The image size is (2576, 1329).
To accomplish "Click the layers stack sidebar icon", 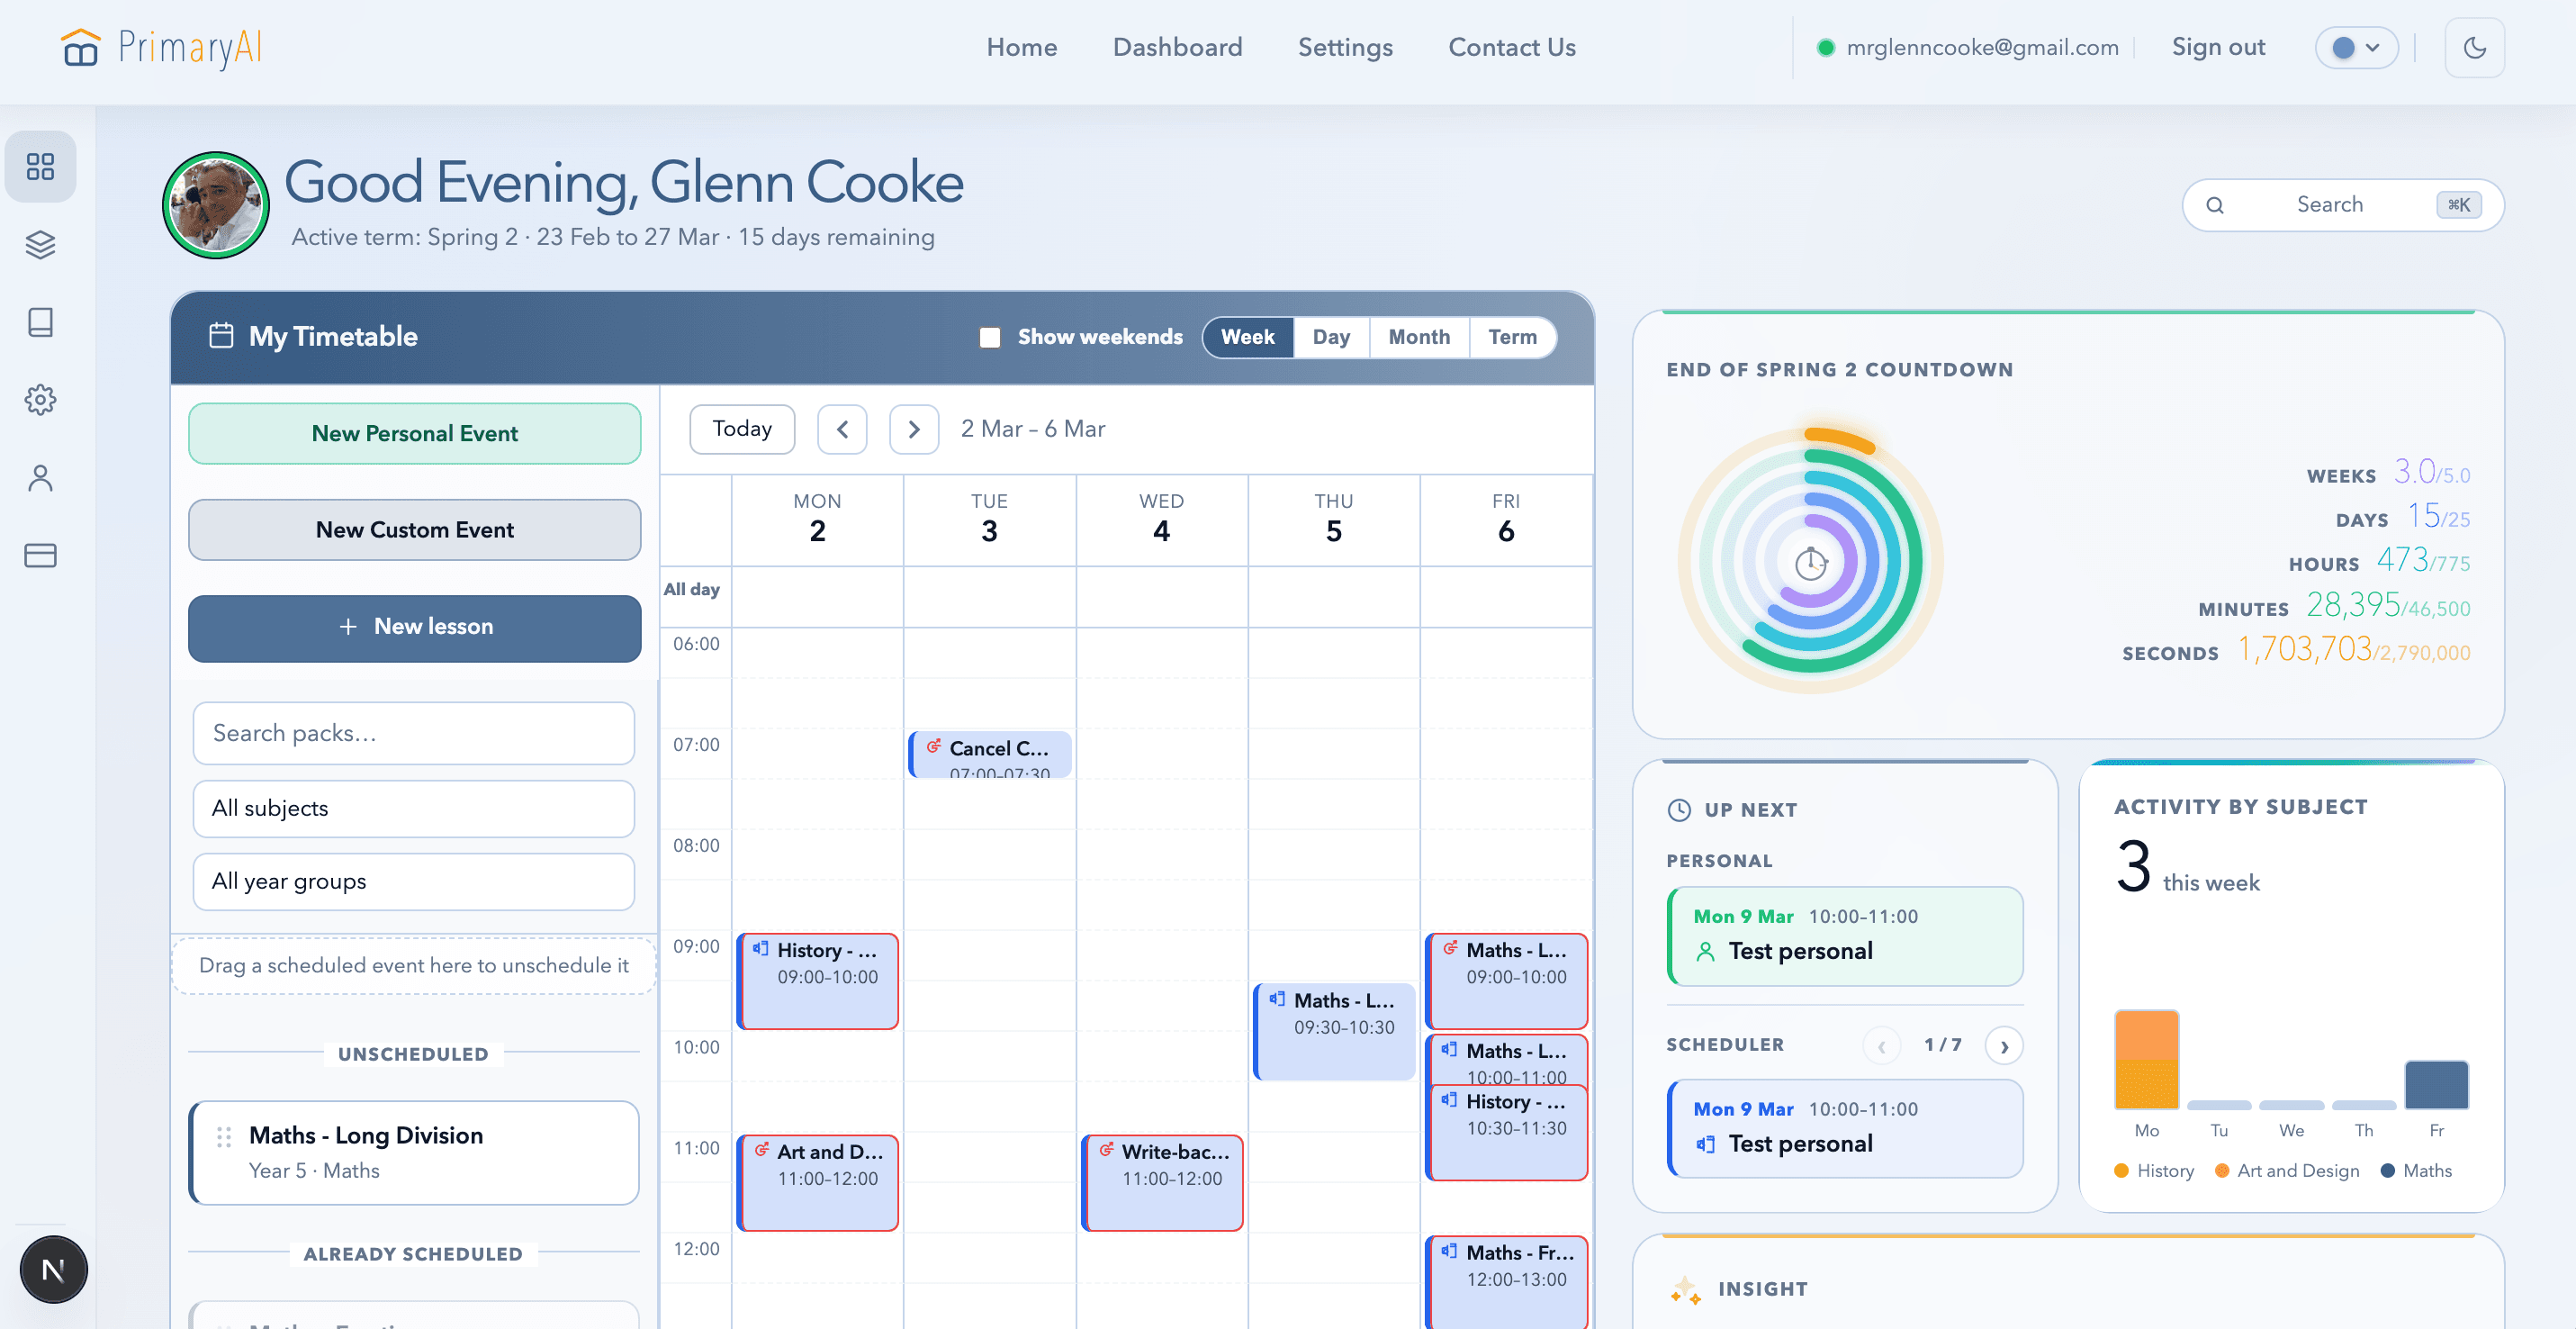I will (40, 244).
